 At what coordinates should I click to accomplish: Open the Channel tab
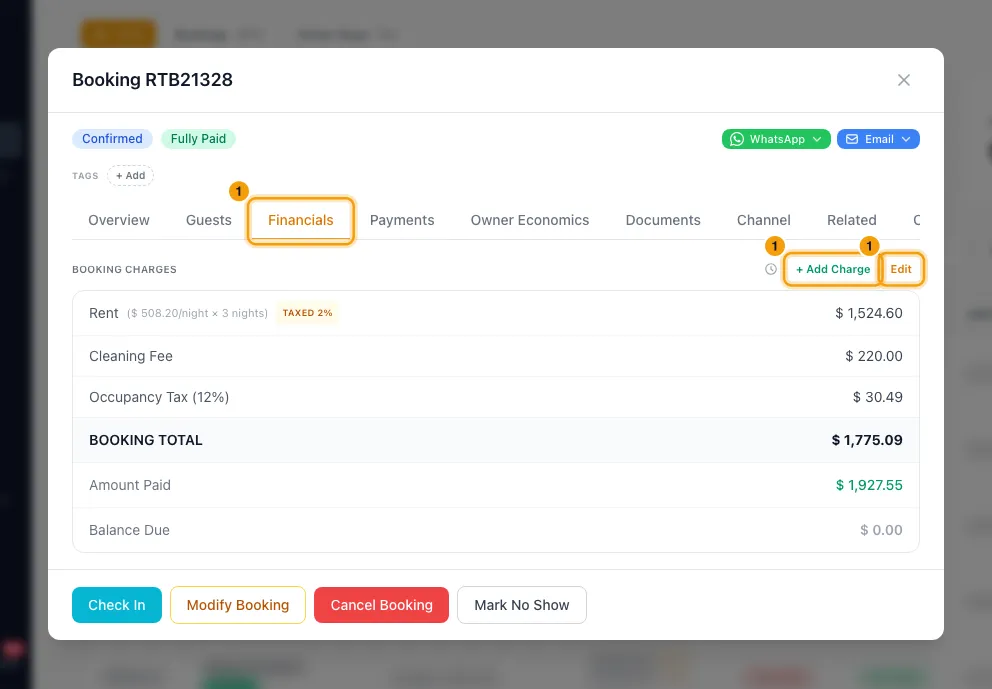click(x=764, y=220)
